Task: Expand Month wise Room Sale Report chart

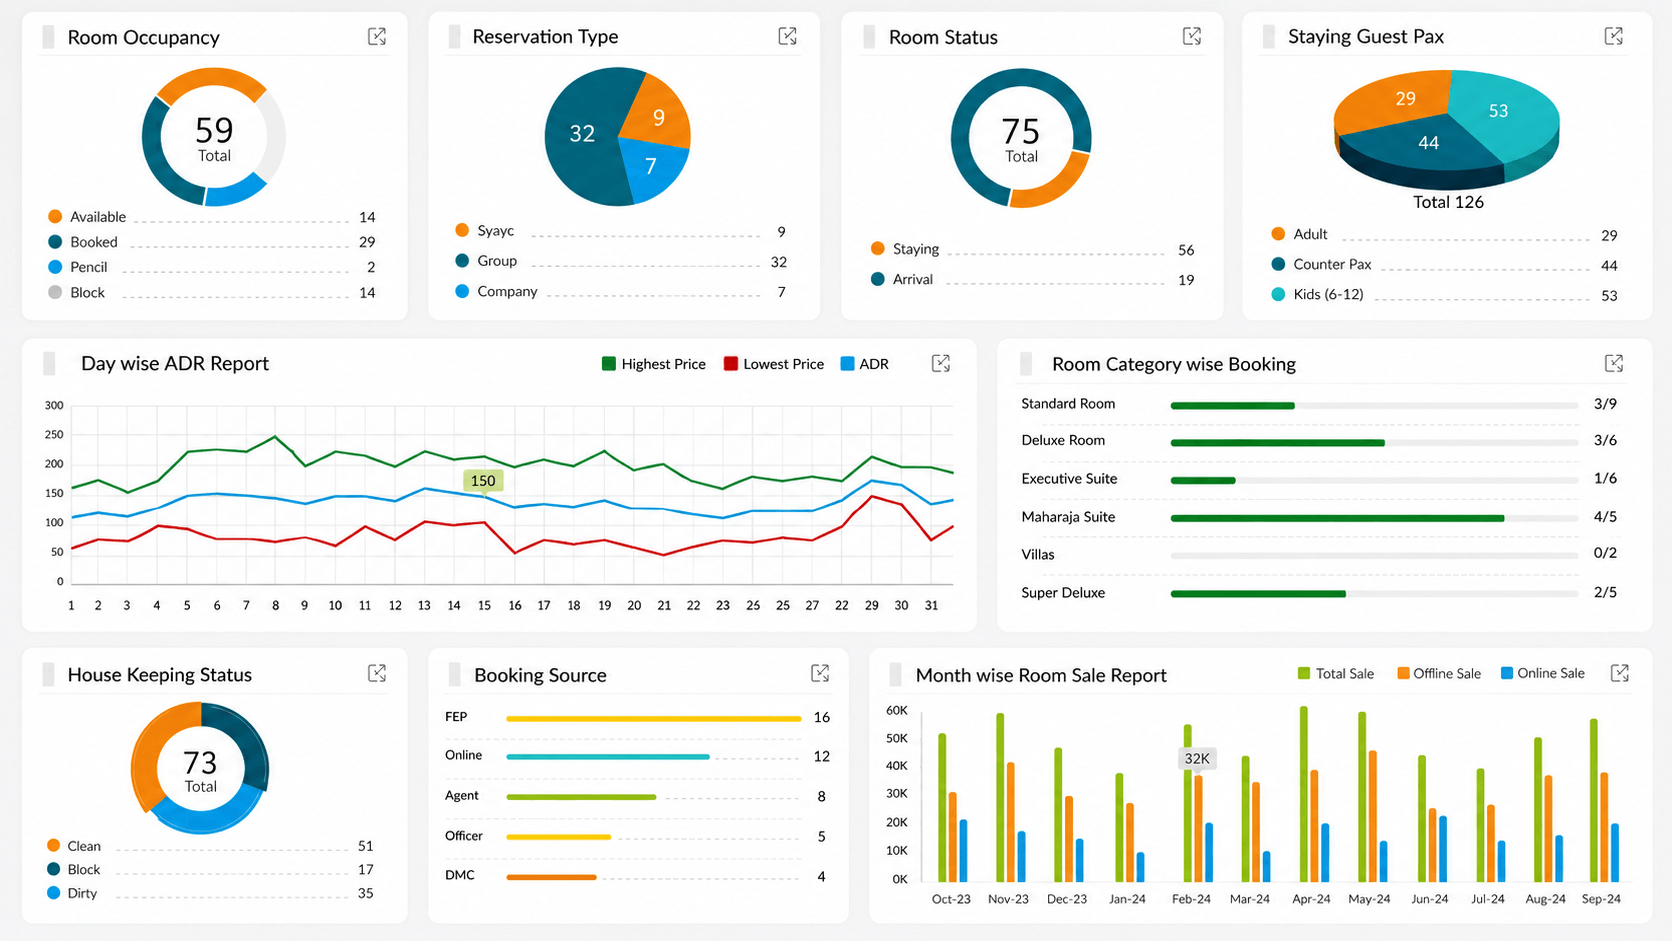Action: (x=1620, y=673)
